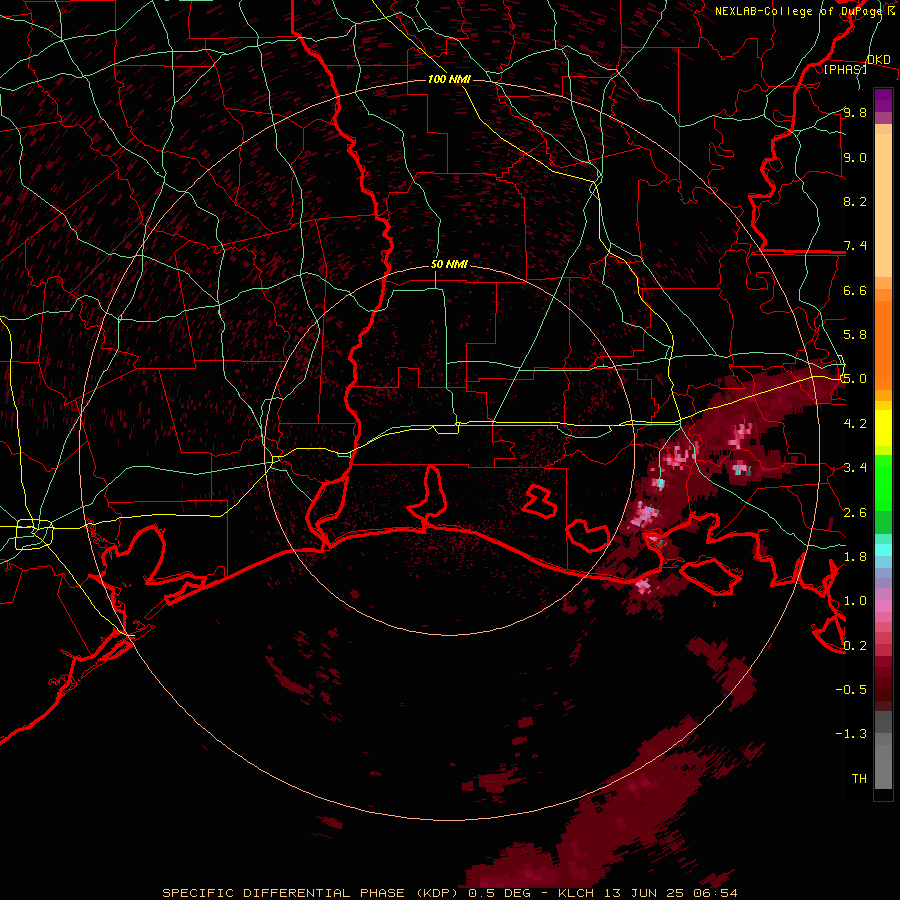Pick the pink segment of the color bar
The width and height of the screenshot is (900, 900).
883,606
